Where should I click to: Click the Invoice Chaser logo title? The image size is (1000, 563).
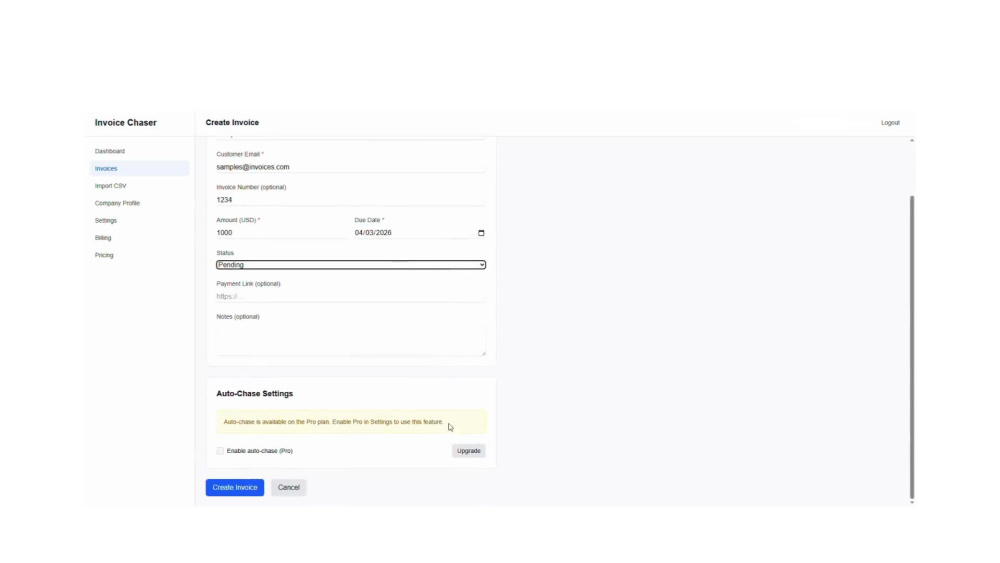click(x=126, y=122)
